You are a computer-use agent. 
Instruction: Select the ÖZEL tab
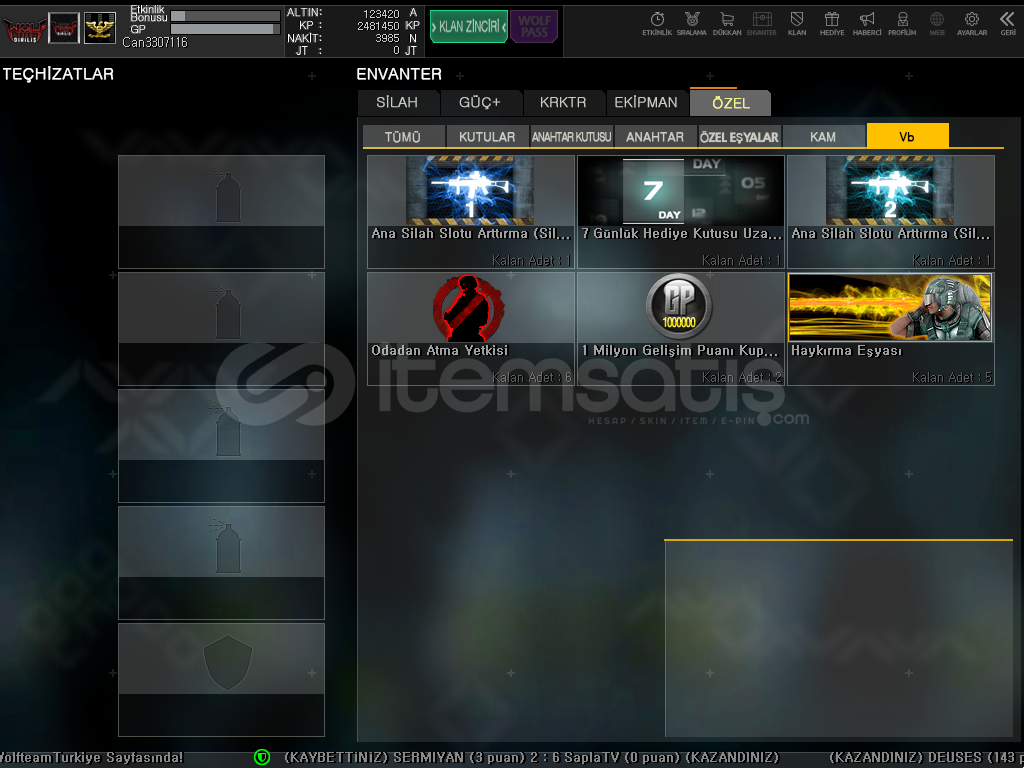click(x=731, y=103)
